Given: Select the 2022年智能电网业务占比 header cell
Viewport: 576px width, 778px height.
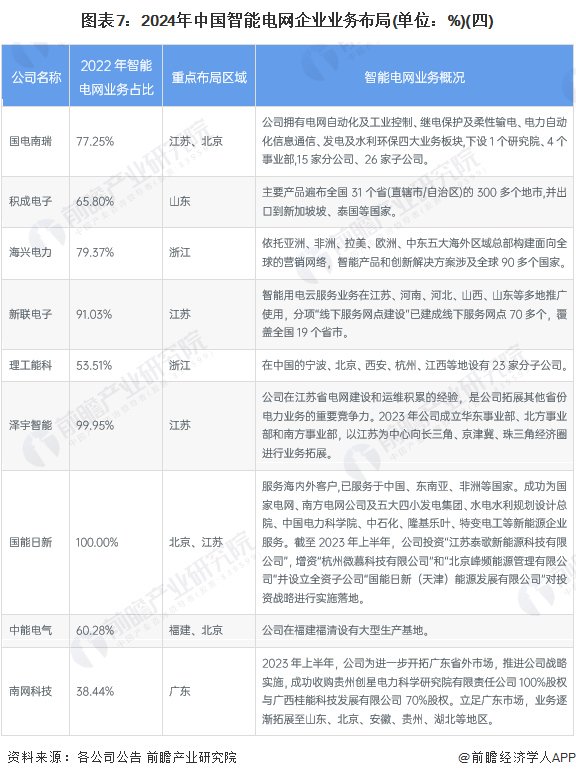Looking at the screenshot, I should tap(116, 77).
